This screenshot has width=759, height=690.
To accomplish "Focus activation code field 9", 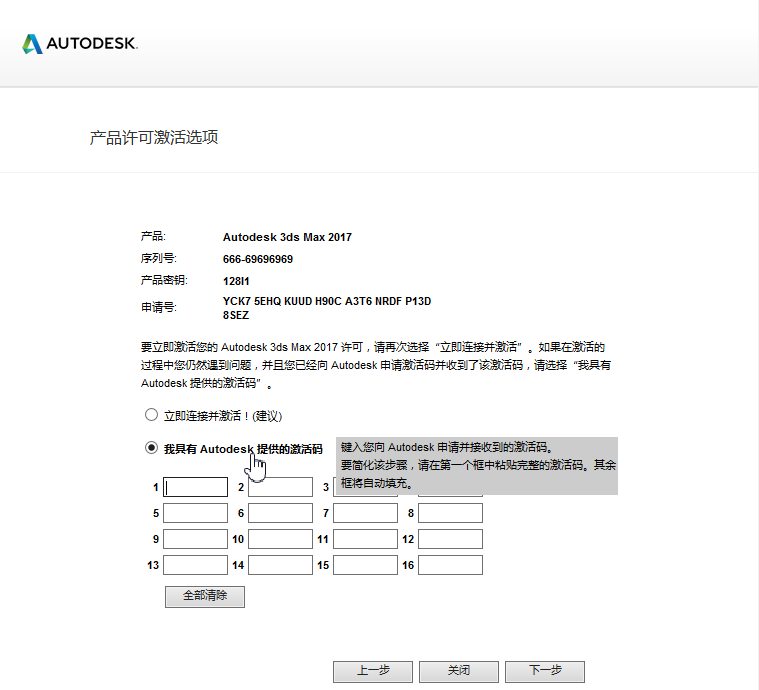I will click(x=196, y=539).
